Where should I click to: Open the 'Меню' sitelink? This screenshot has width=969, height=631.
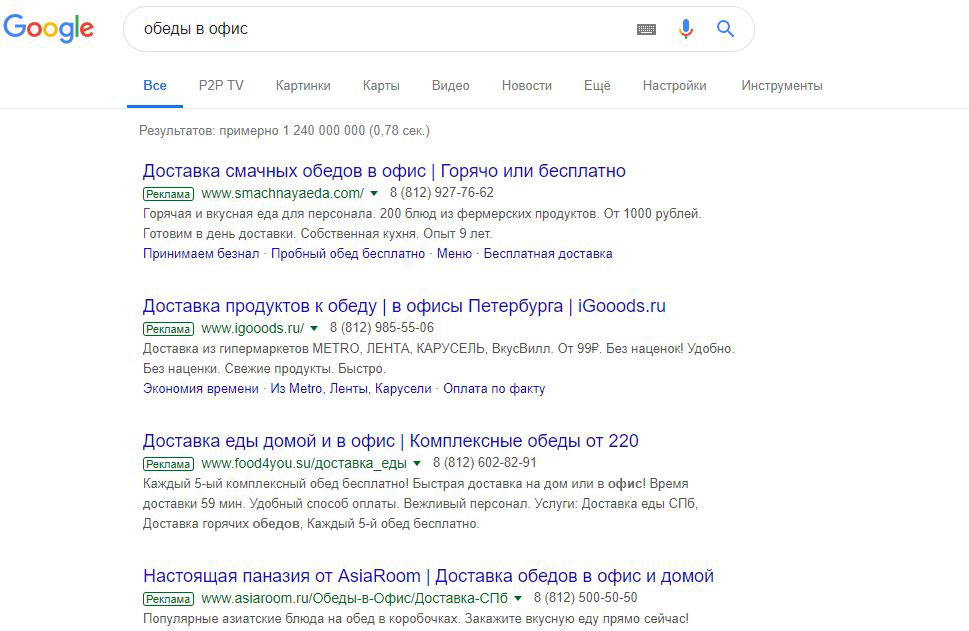(x=454, y=253)
